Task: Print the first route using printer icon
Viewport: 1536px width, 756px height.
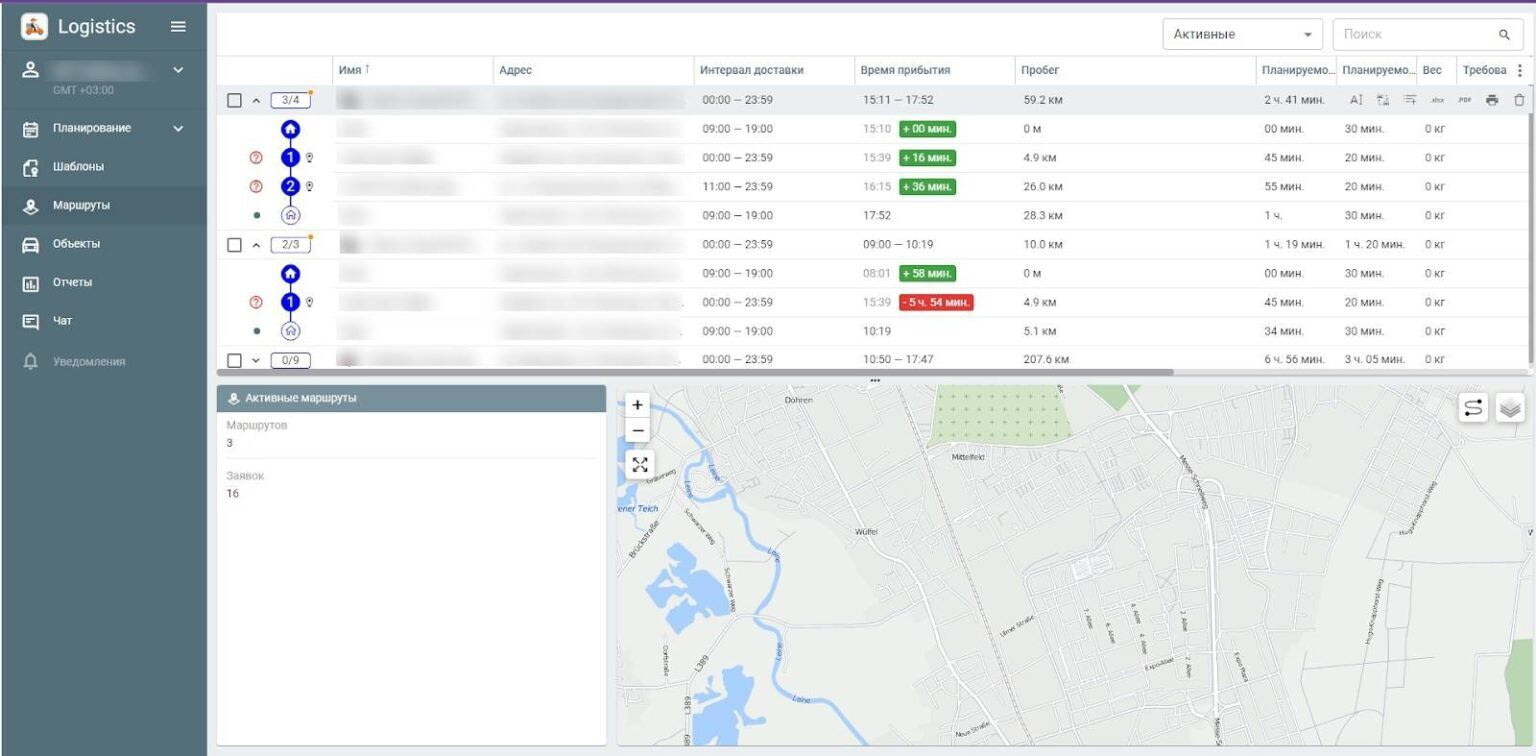Action: click(x=1492, y=100)
